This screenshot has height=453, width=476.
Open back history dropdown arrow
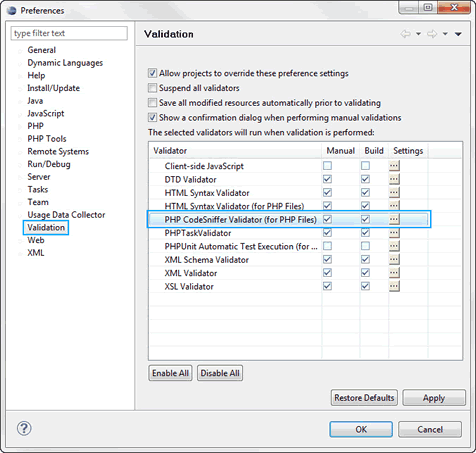tap(418, 34)
